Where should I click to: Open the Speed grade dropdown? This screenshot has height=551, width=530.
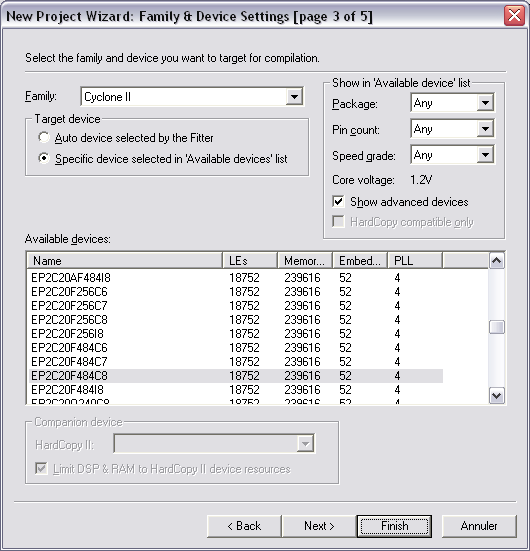453,155
